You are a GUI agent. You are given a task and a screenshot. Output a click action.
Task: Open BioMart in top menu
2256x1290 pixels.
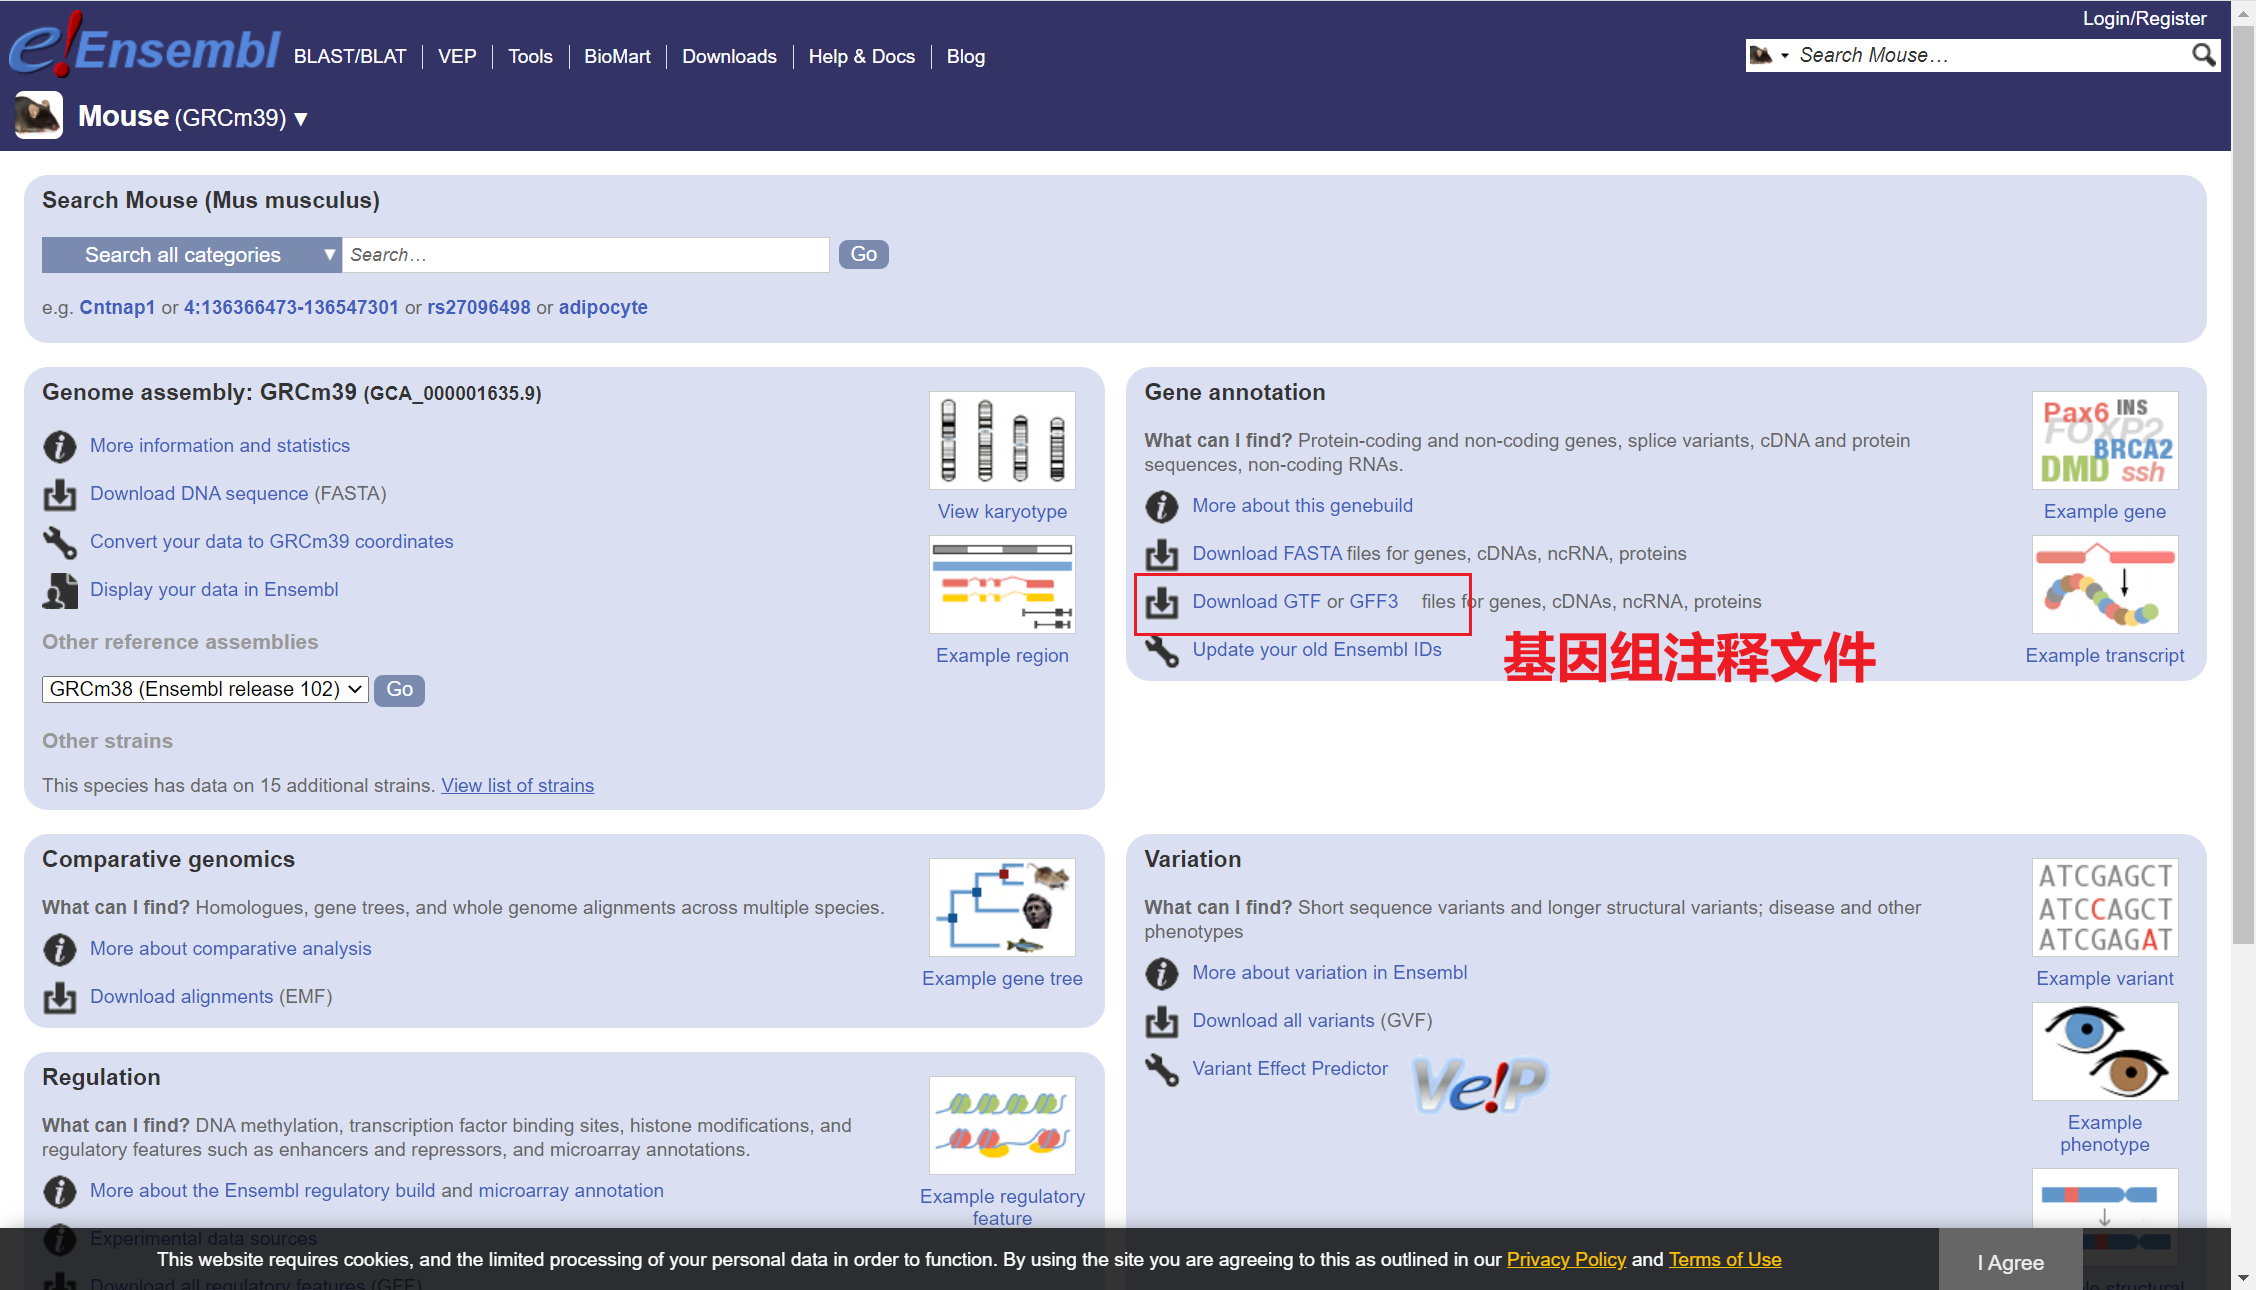[x=617, y=57]
